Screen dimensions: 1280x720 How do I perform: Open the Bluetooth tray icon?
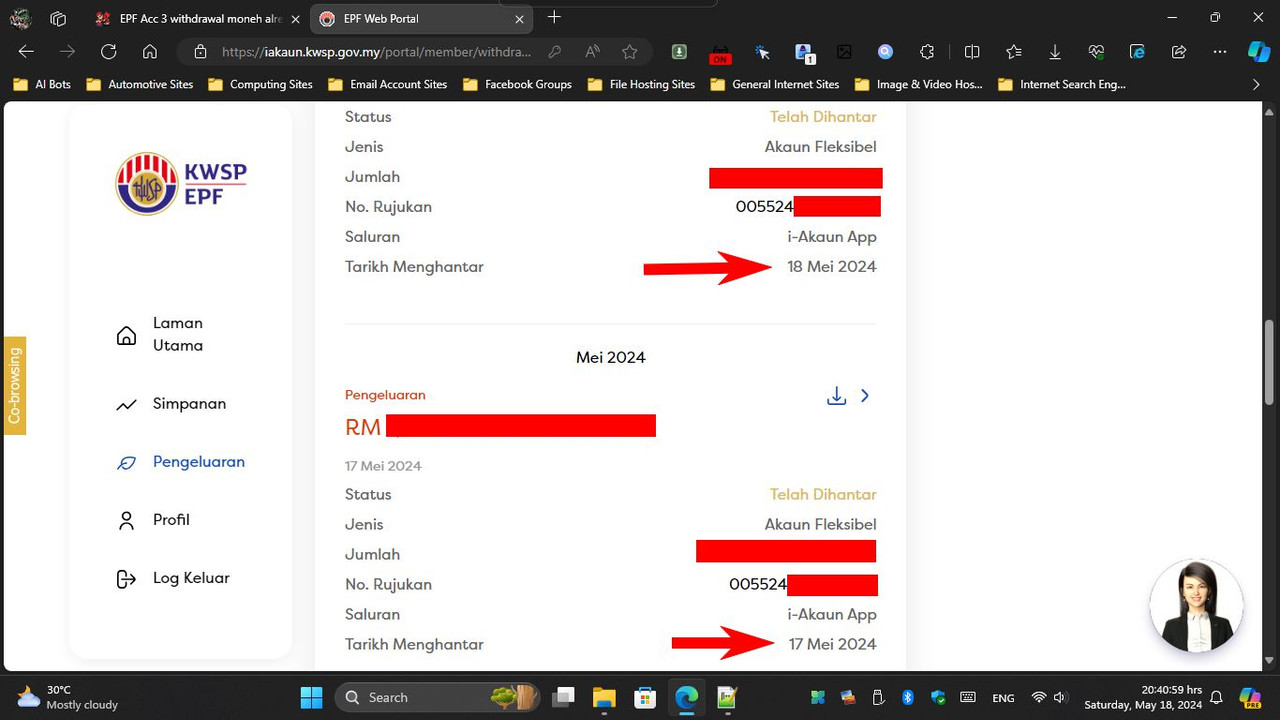pos(908,697)
